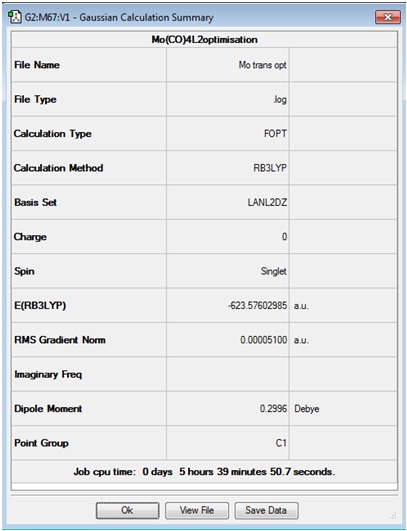This screenshot has width=407, height=531.
Task: Select the RMS Gradient Norm value 0.00005100
Action: (263, 340)
